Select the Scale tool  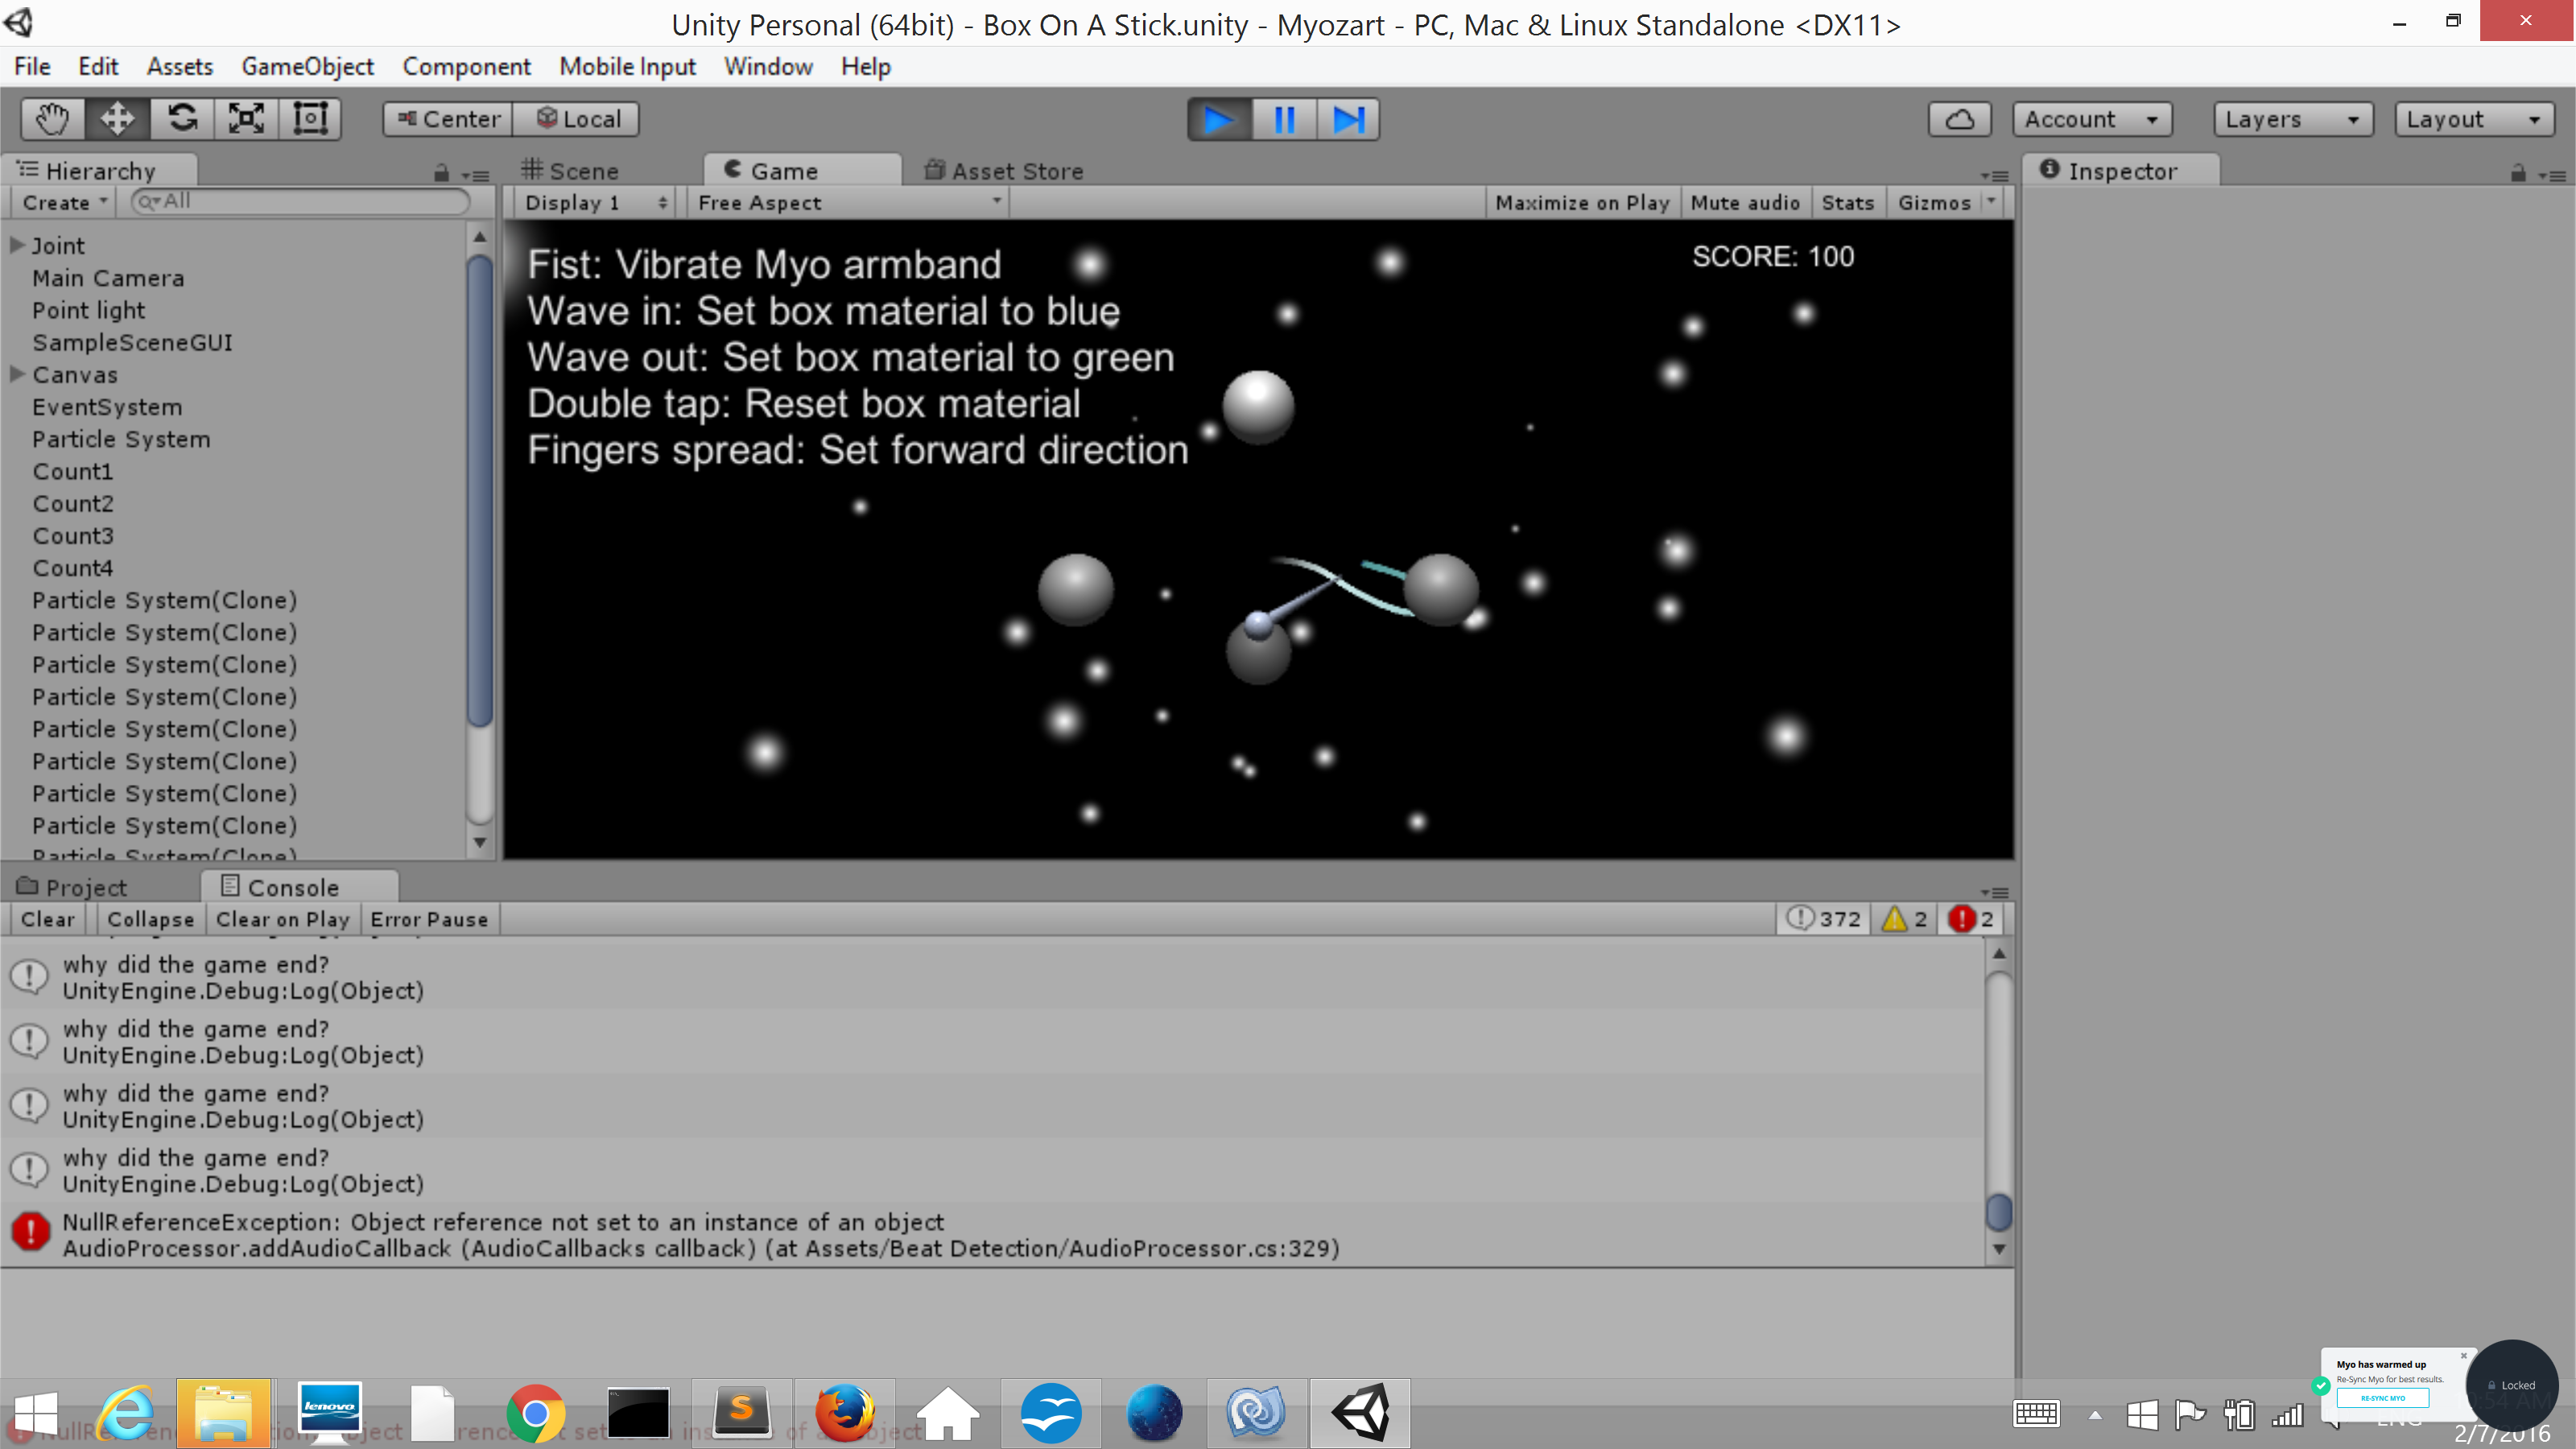(246, 119)
